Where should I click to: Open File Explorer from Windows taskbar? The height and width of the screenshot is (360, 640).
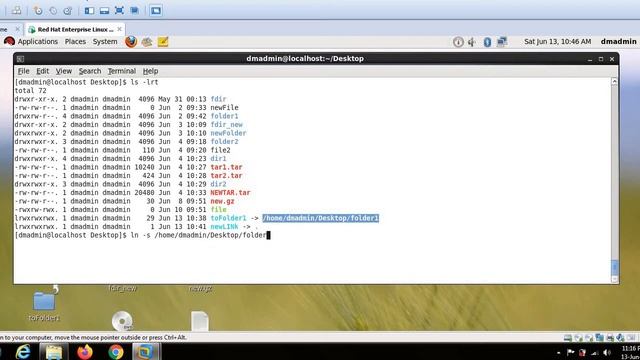click(x=53, y=352)
